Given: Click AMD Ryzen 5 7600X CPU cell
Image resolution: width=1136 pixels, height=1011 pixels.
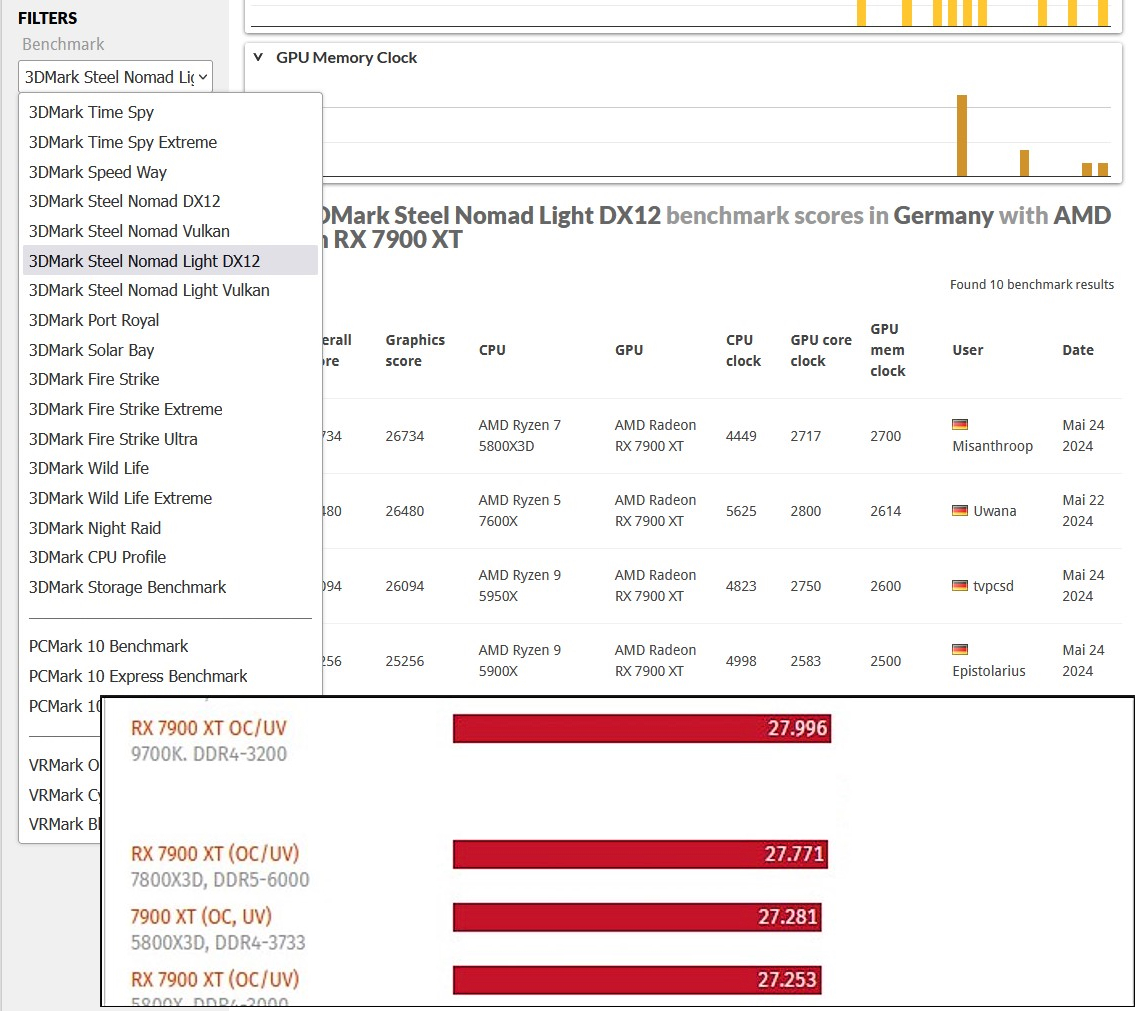Looking at the screenshot, I should [x=519, y=511].
